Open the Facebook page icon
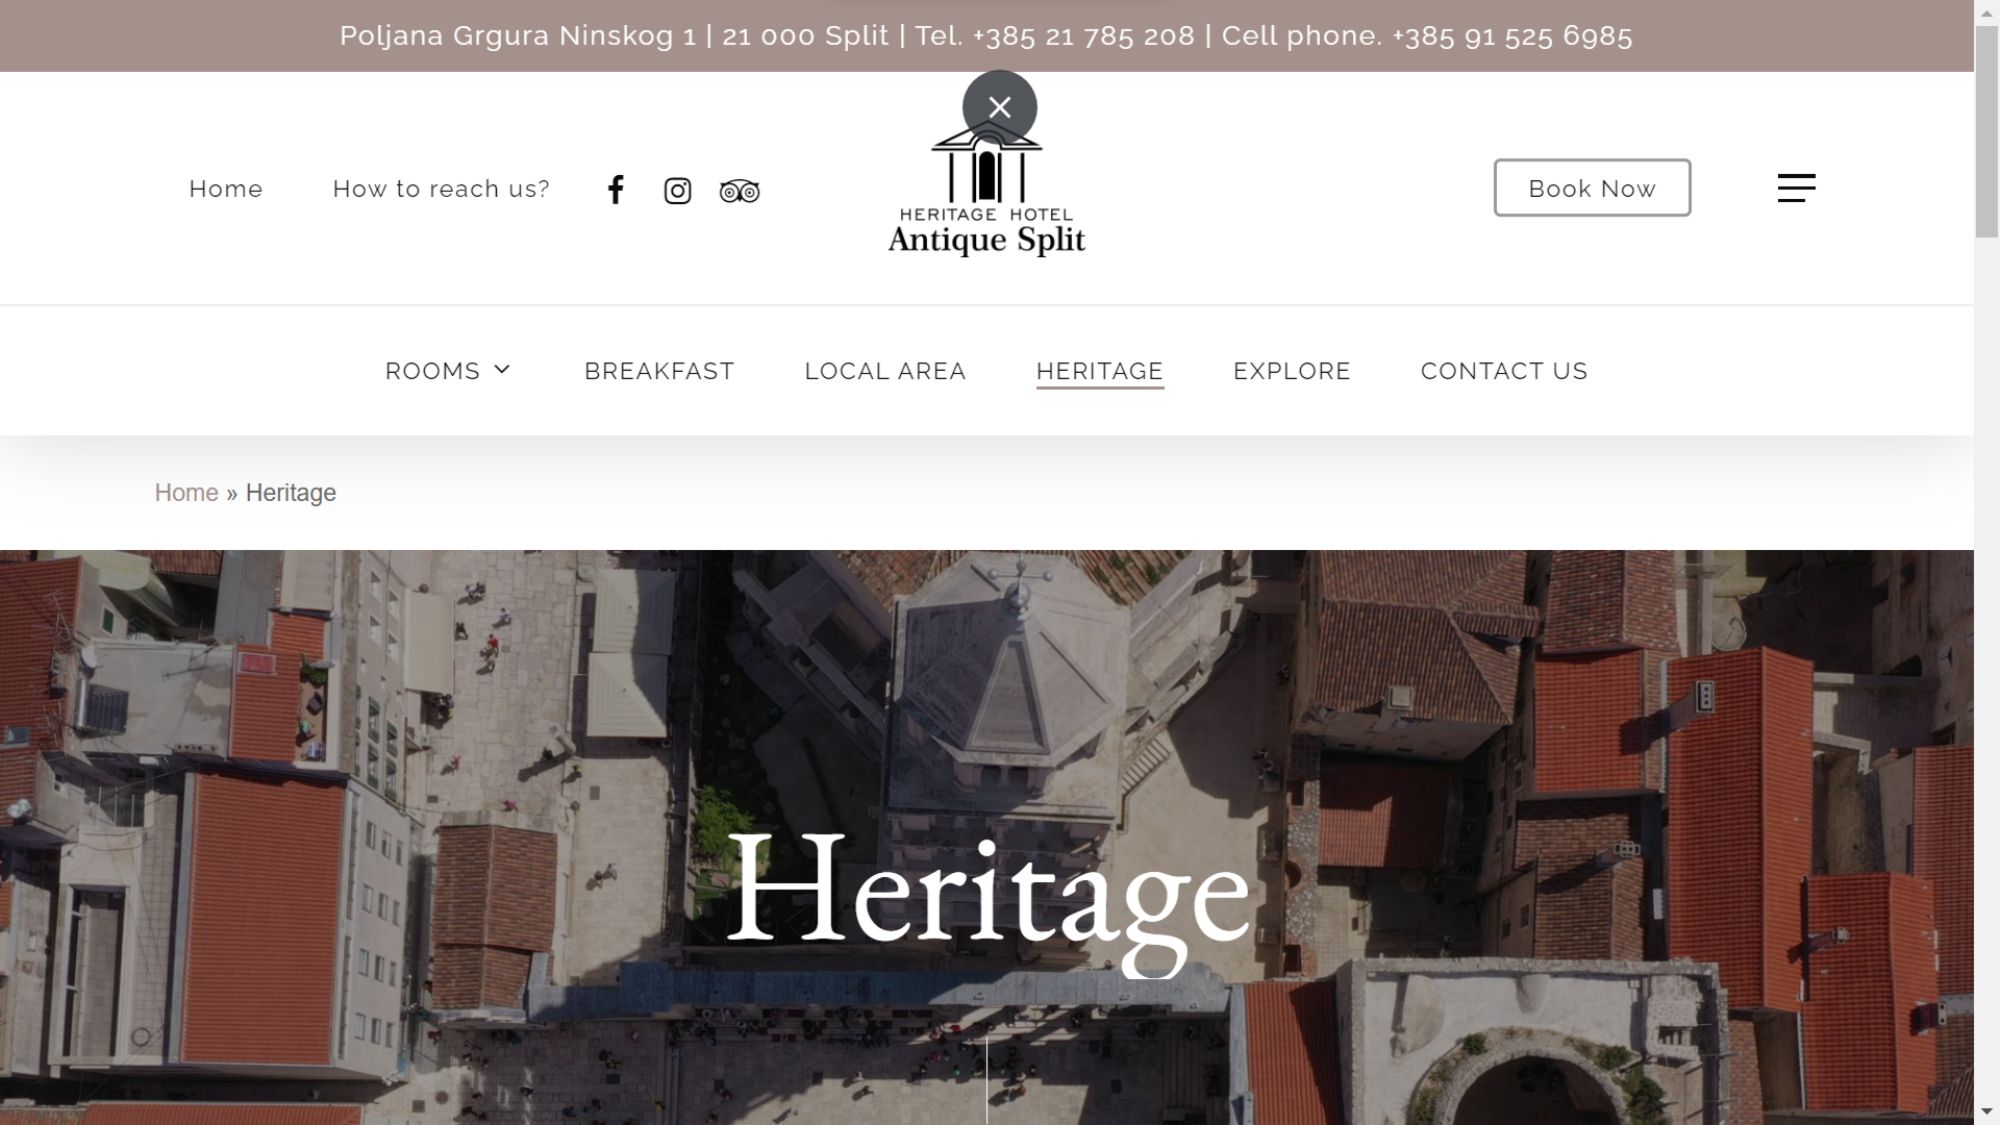Image resolution: width=2000 pixels, height=1125 pixels. coord(616,190)
